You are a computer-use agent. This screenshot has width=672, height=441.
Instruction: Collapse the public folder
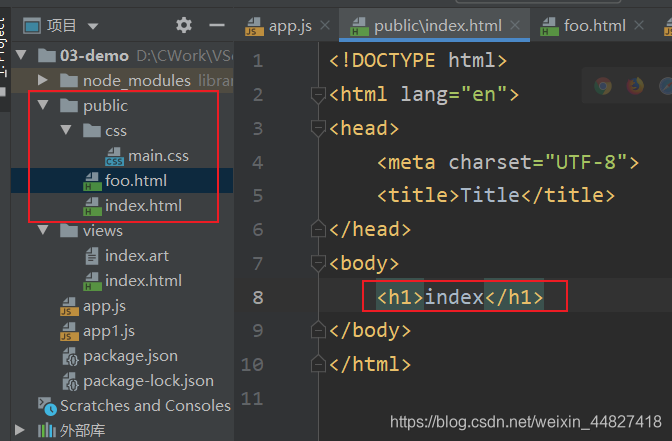(x=43, y=105)
